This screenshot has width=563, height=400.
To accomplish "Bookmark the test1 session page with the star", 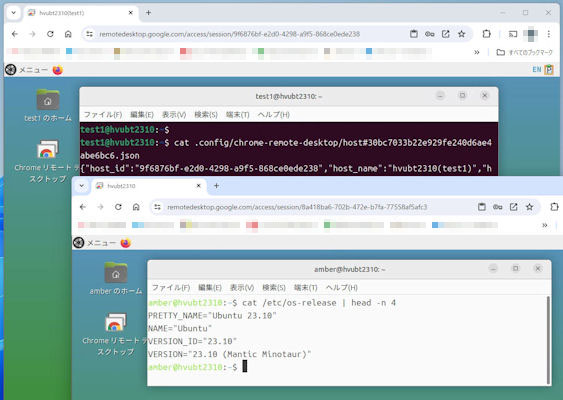I will [462, 34].
